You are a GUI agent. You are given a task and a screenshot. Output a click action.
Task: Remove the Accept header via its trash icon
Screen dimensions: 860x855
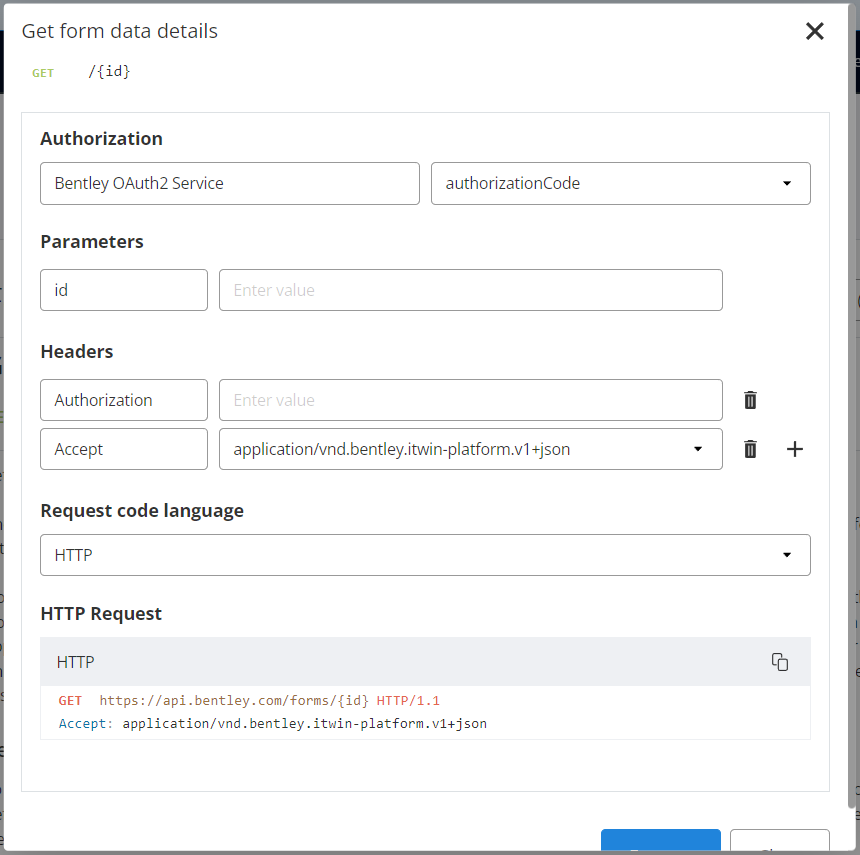tap(750, 449)
